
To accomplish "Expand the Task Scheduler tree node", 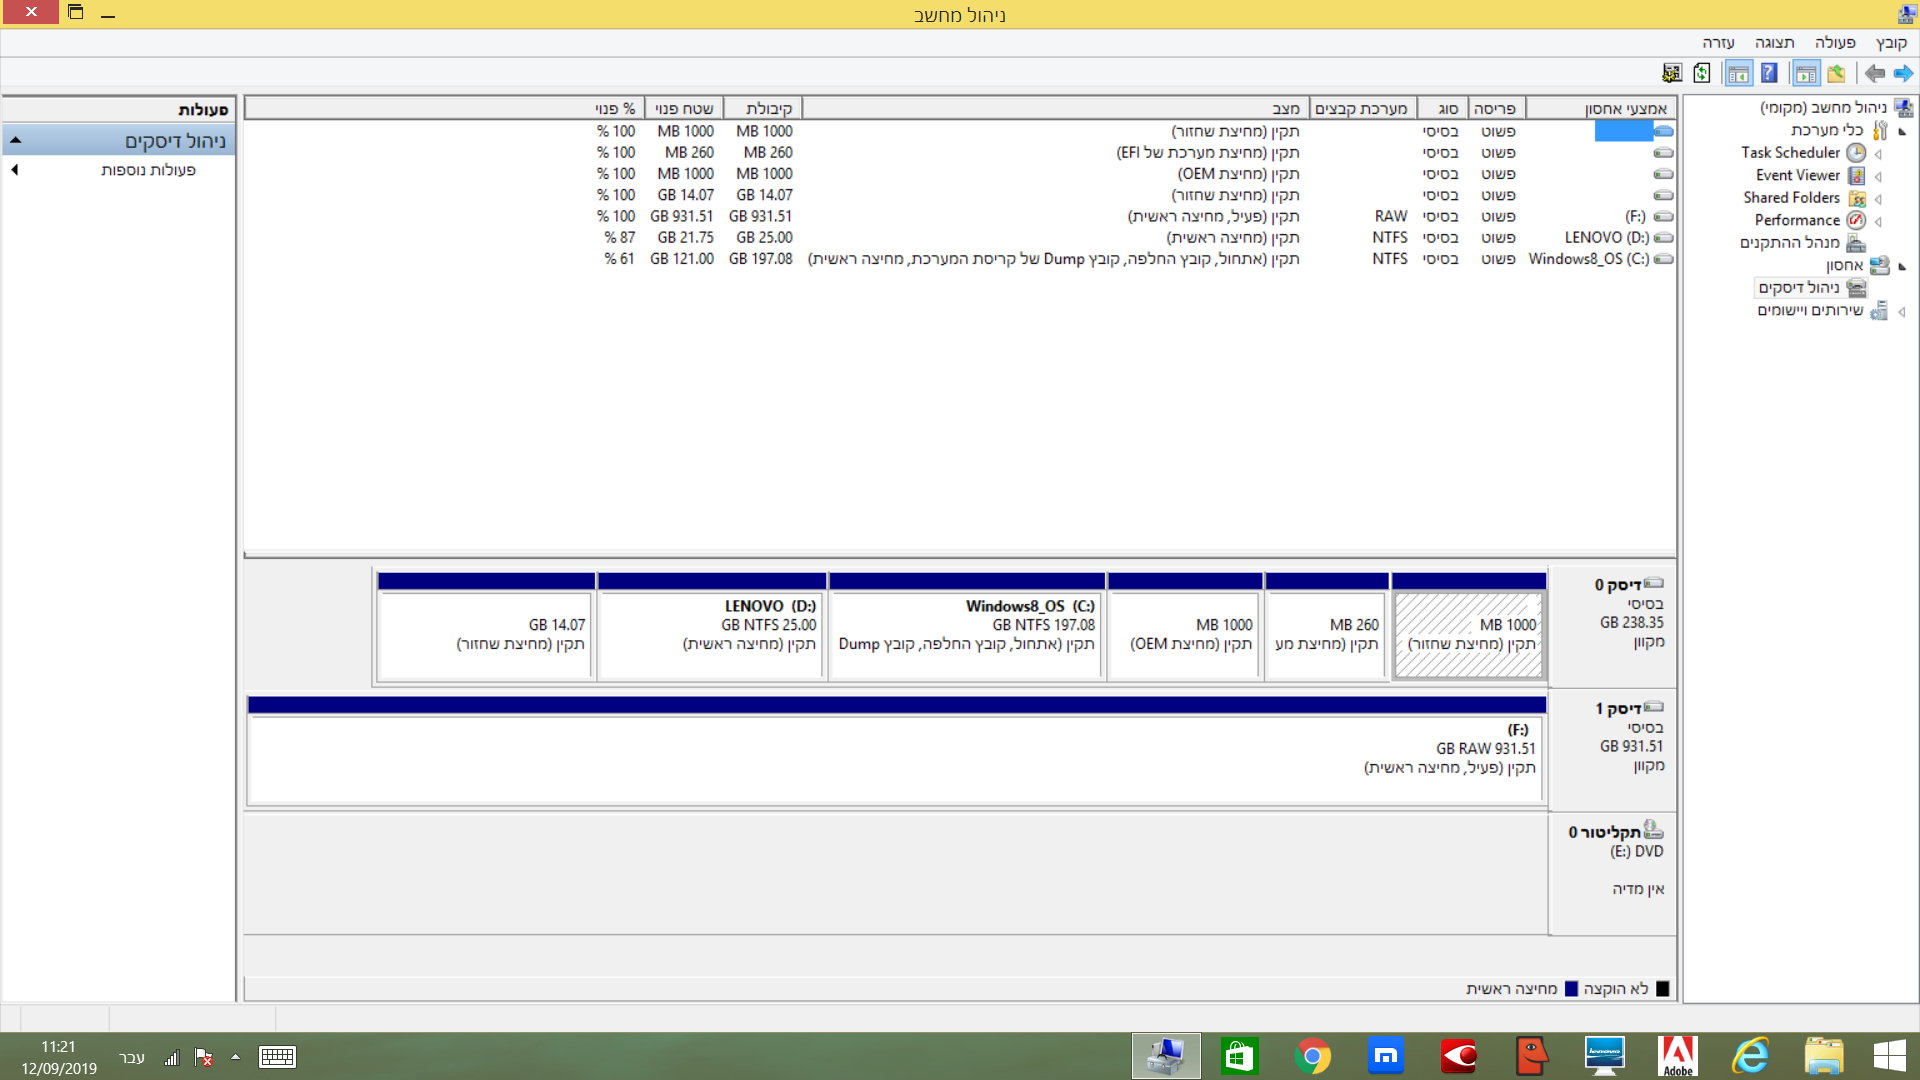I will coord(1878,154).
